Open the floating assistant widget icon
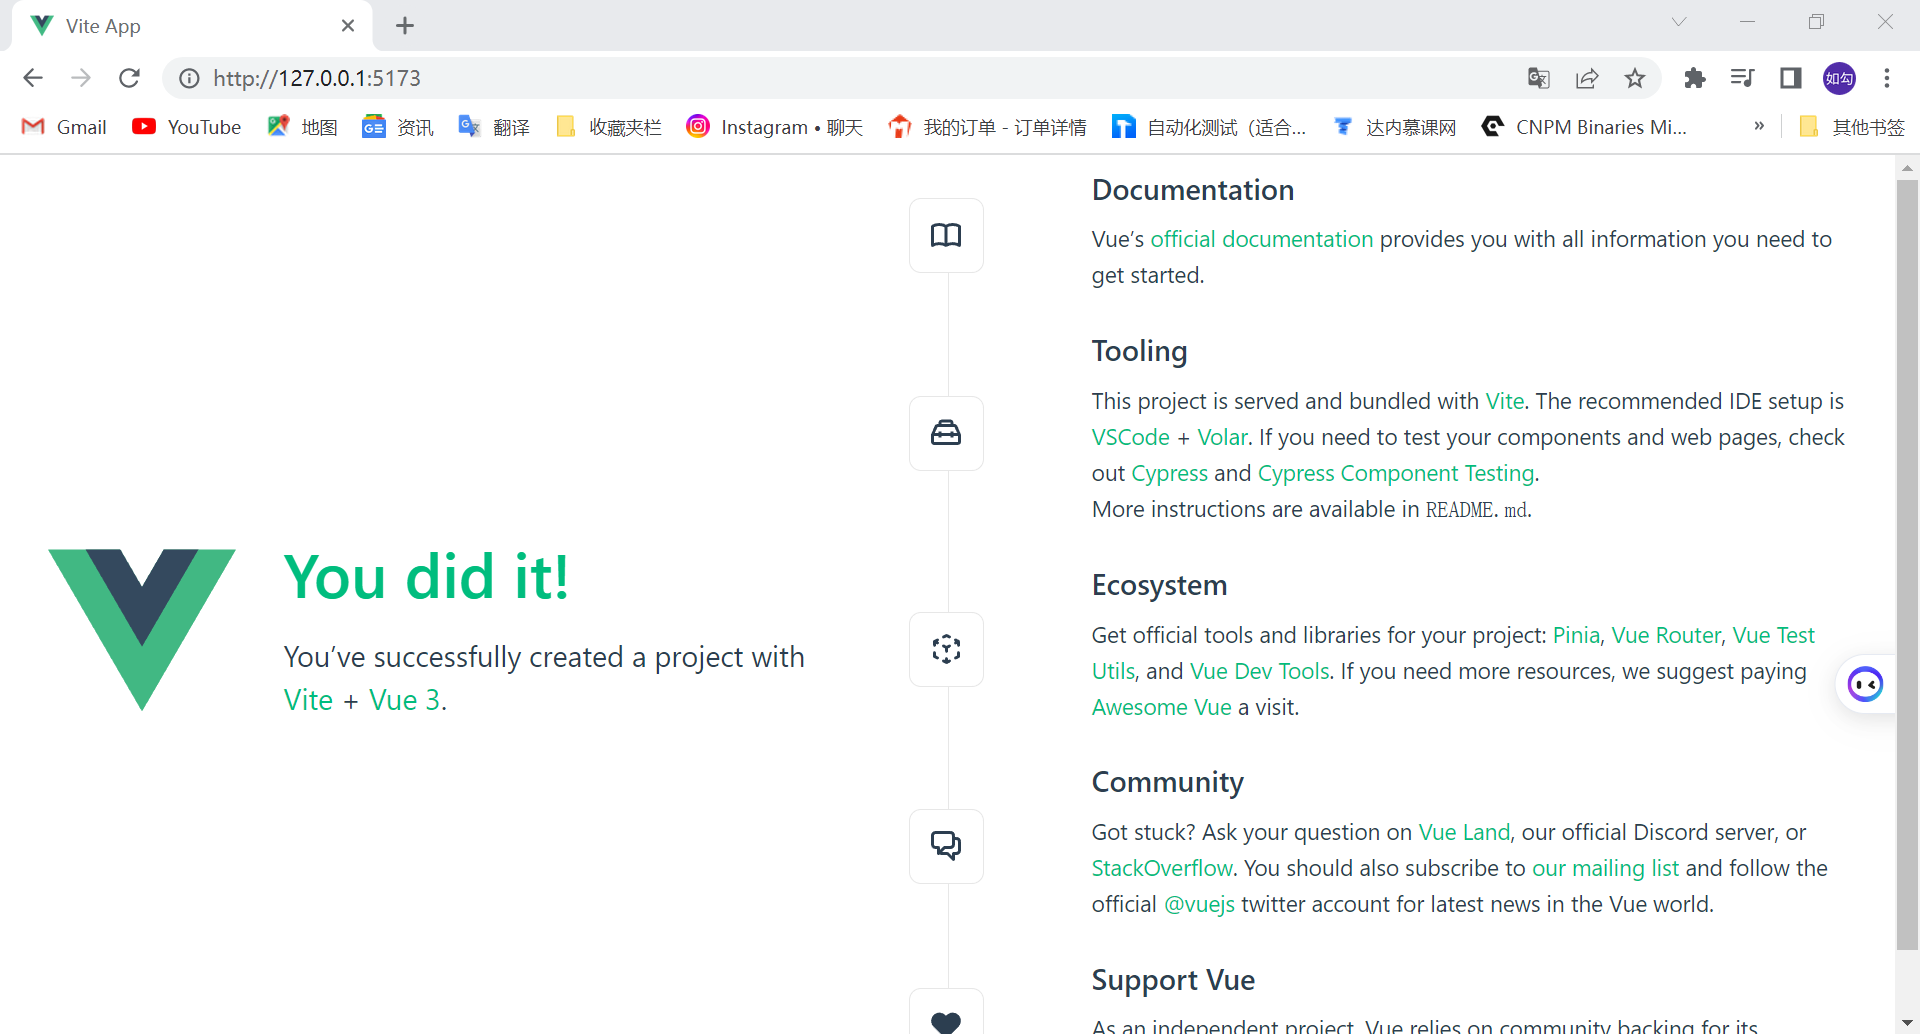 [x=1866, y=685]
